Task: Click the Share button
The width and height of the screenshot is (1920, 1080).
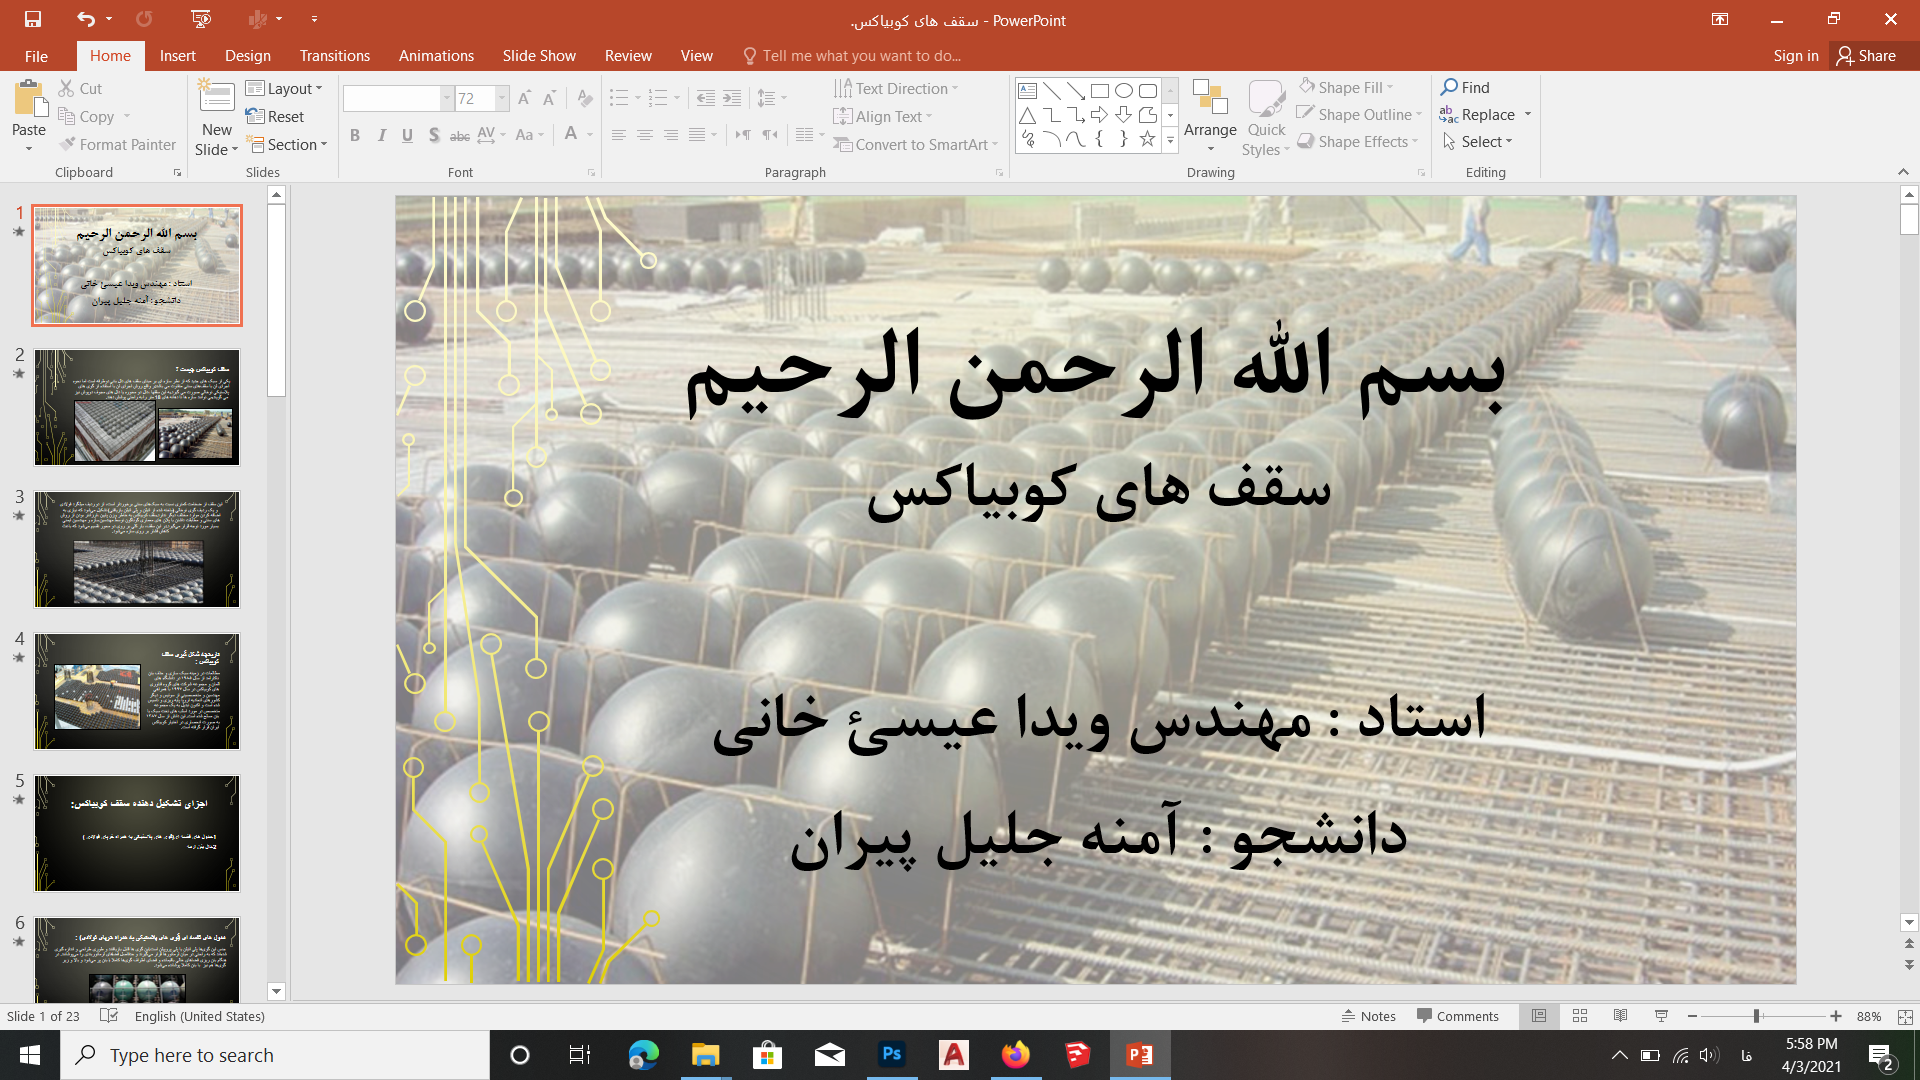Action: [1866, 56]
